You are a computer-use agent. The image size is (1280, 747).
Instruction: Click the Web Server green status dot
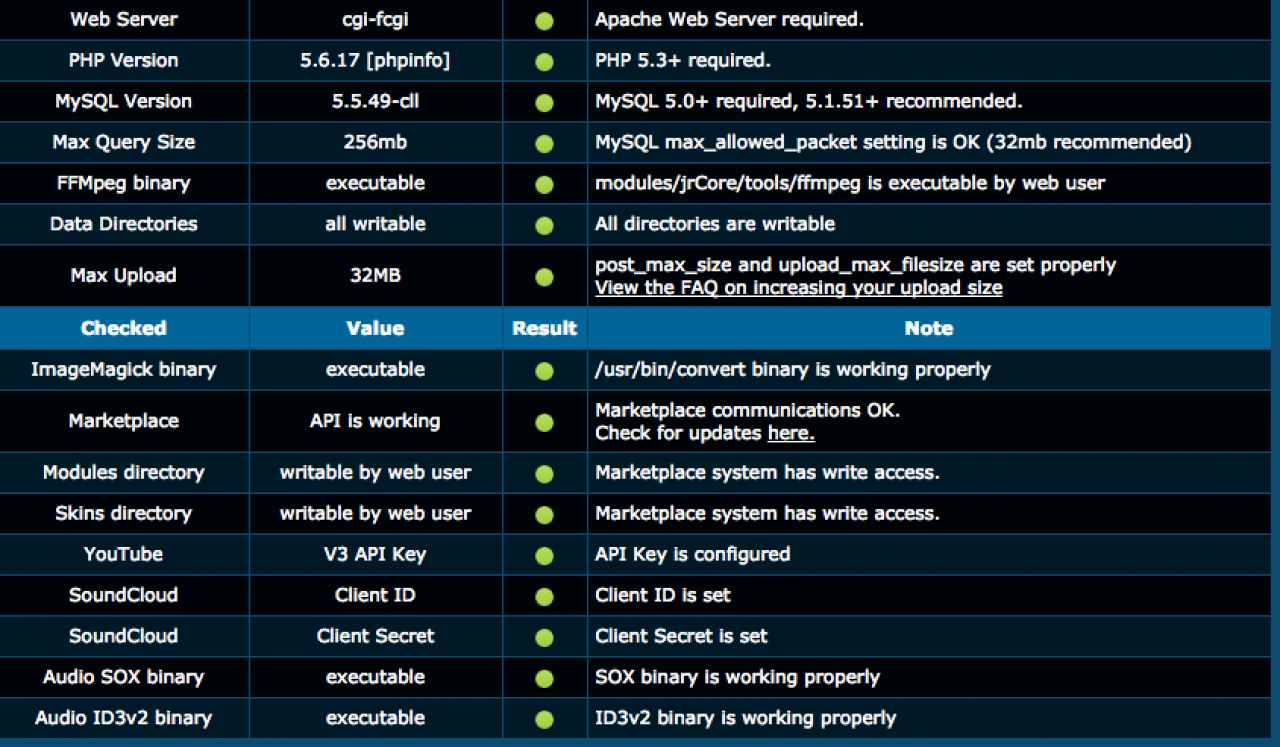point(544,20)
